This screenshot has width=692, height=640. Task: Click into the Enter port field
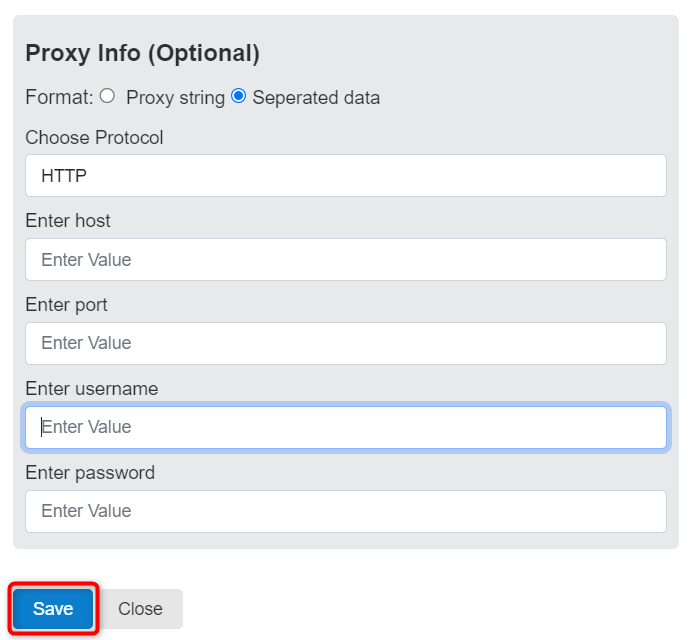point(345,343)
